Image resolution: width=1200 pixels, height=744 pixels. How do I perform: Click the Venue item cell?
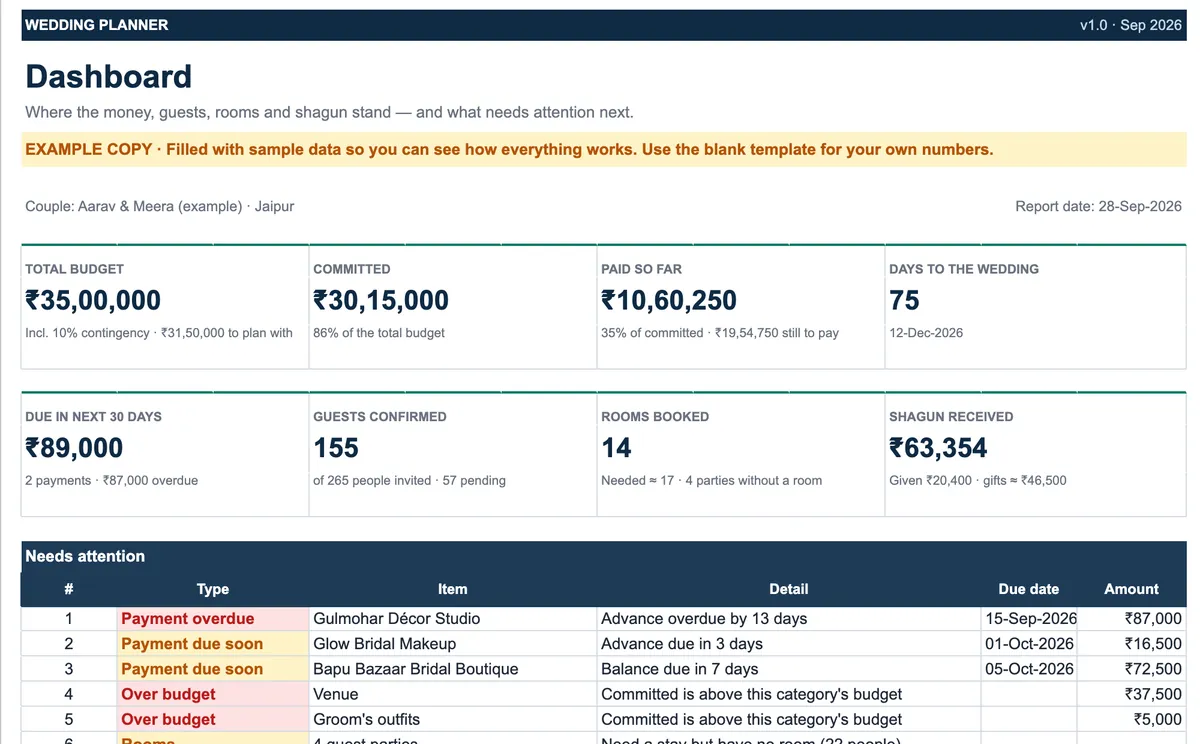453,694
